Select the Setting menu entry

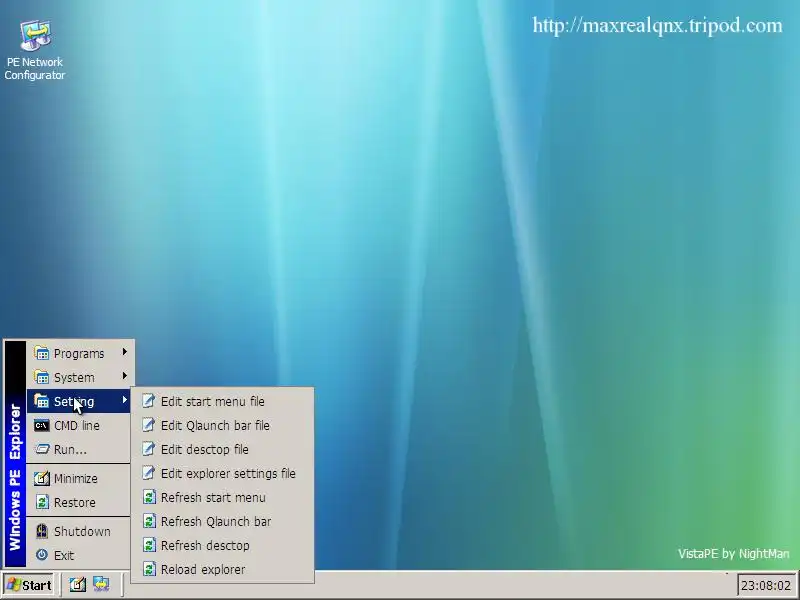click(80, 401)
